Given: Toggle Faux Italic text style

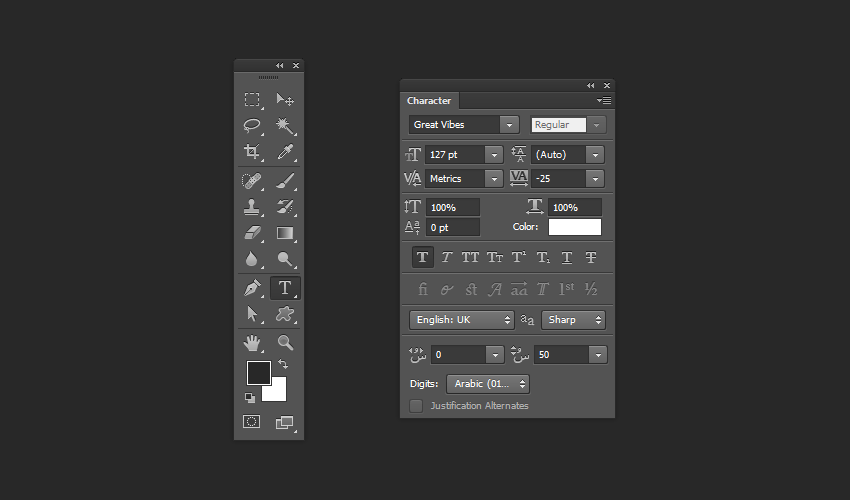Looking at the screenshot, I should click(x=447, y=257).
